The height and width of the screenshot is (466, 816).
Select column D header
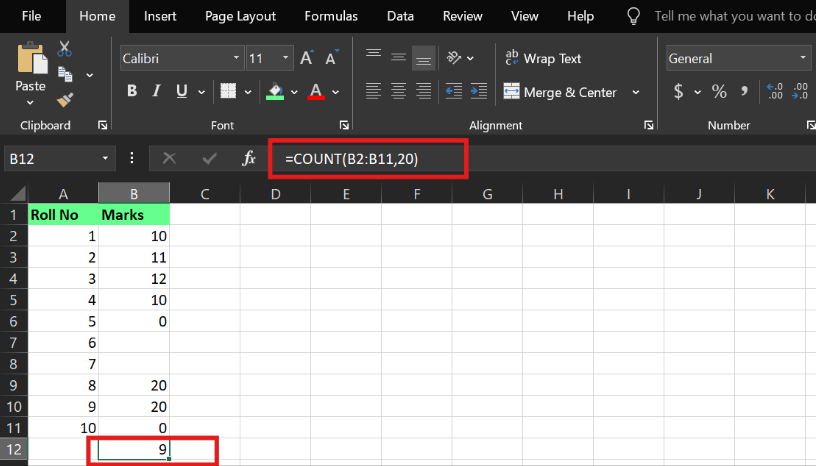(275, 194)
